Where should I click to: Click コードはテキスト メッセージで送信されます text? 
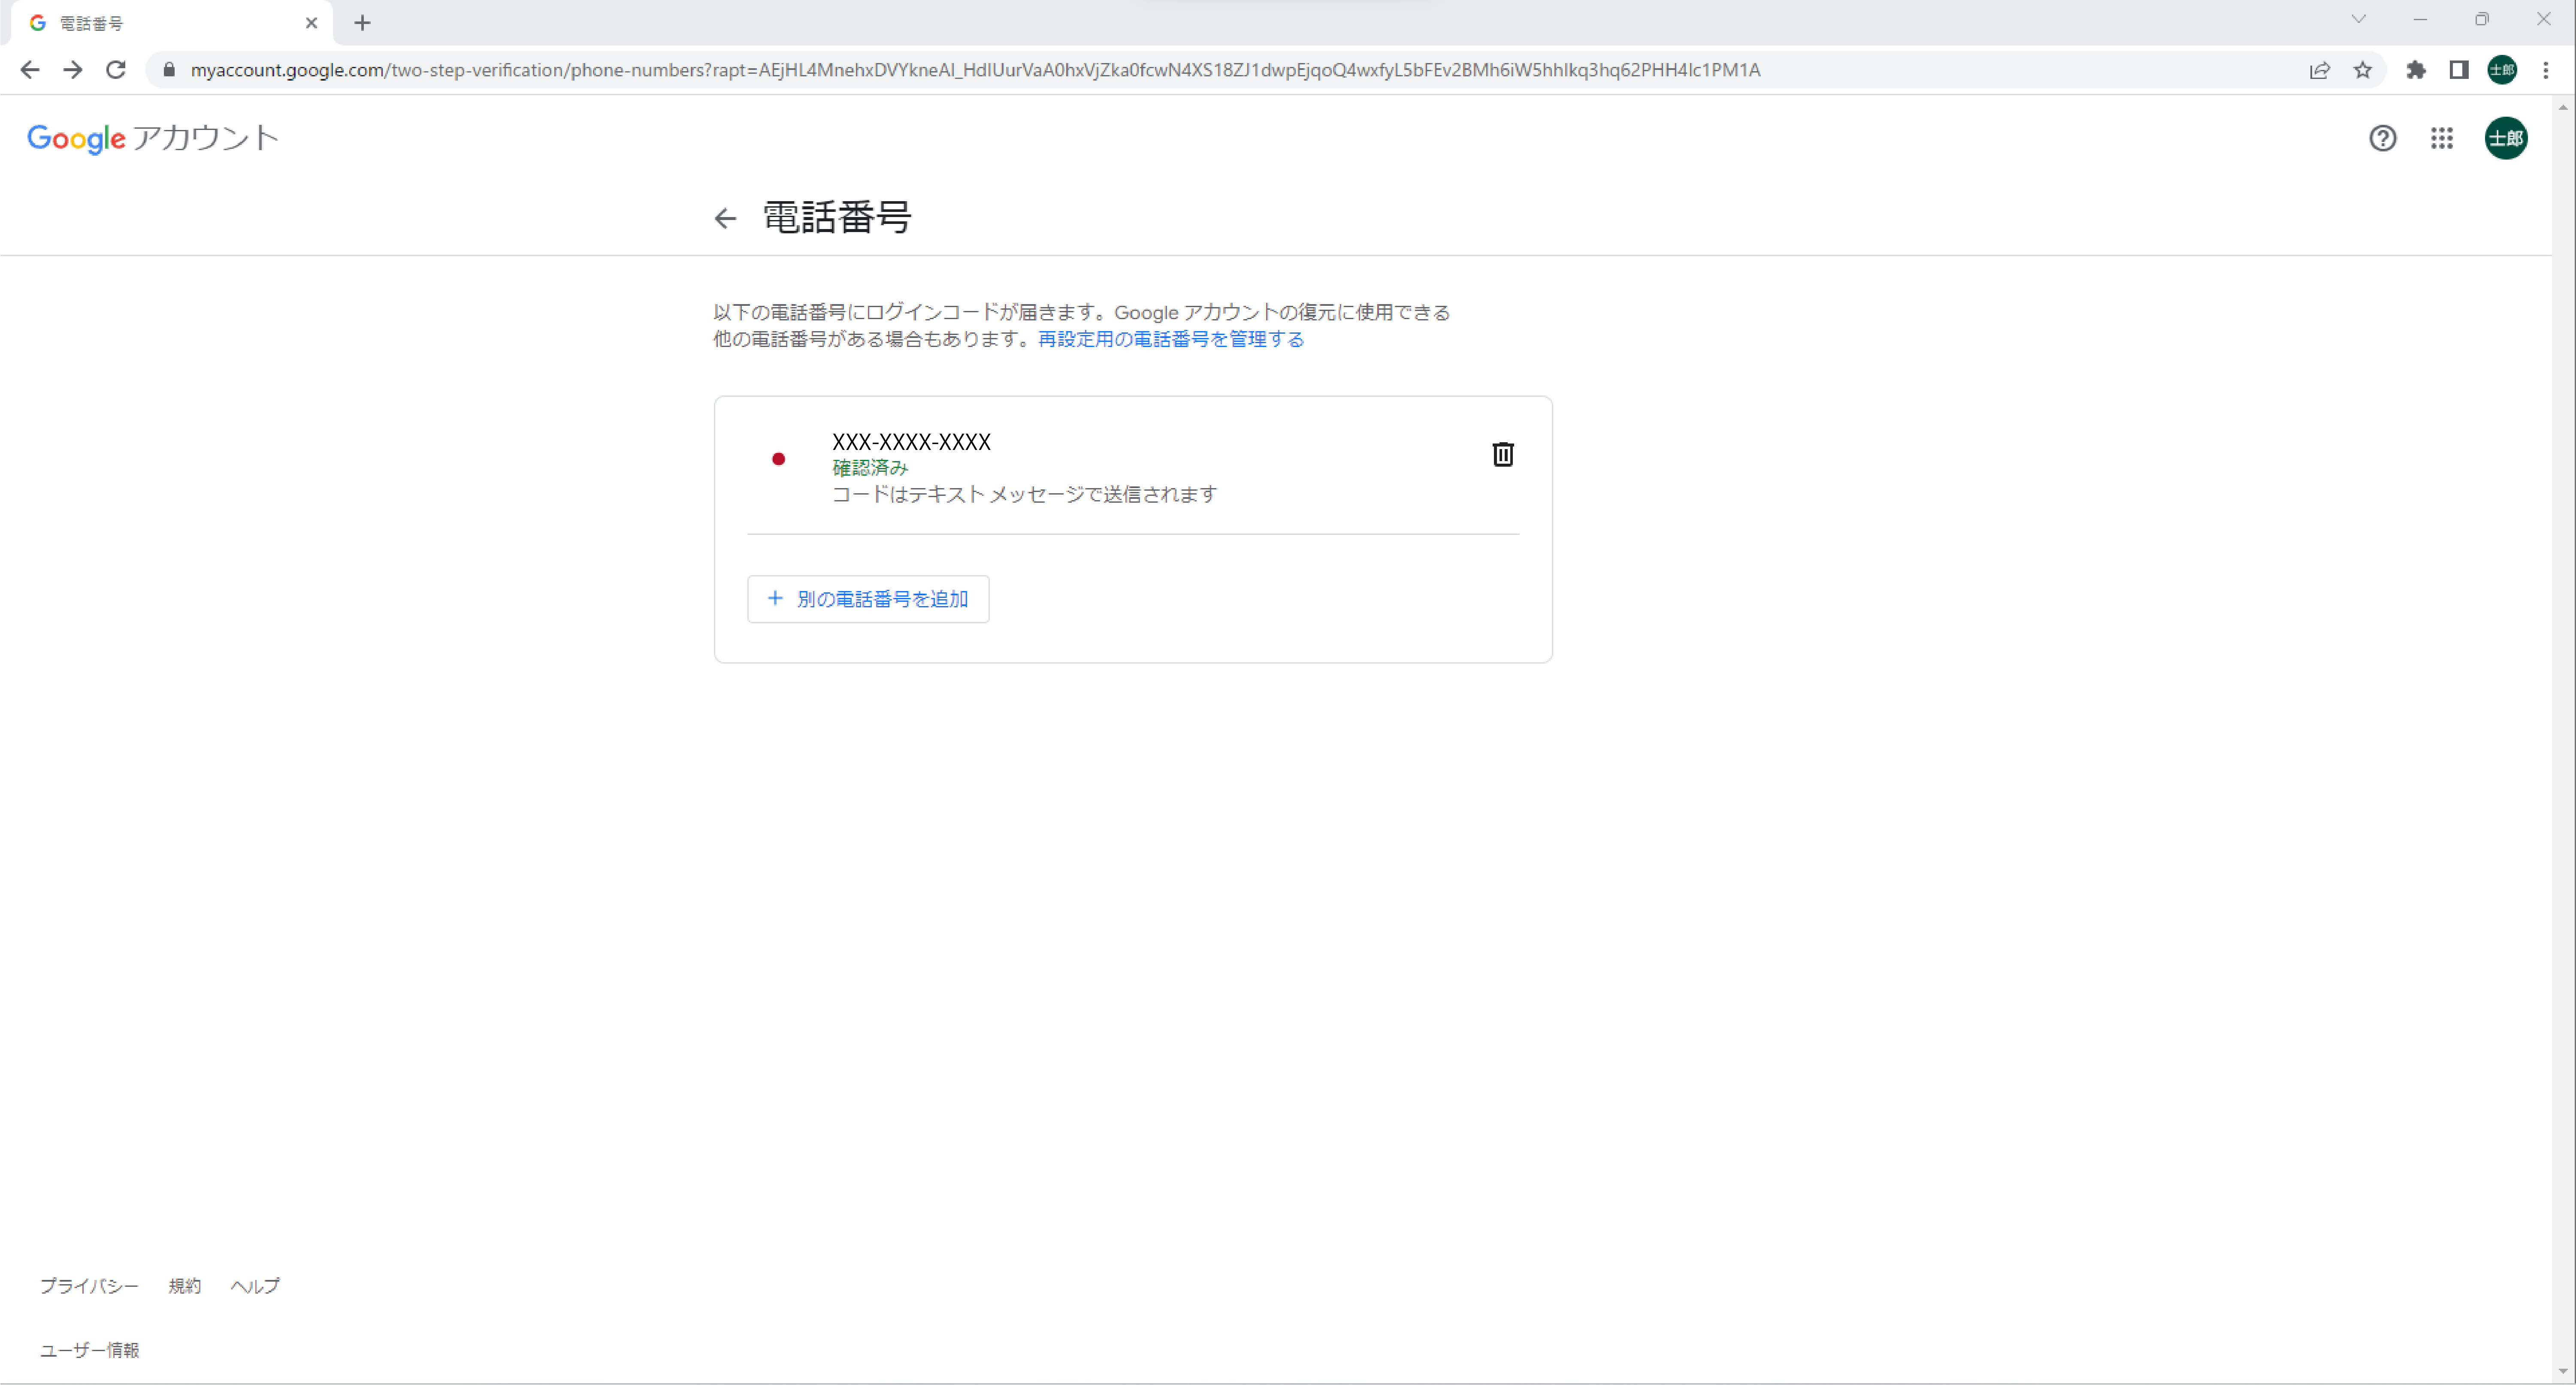coord(1024,495)
